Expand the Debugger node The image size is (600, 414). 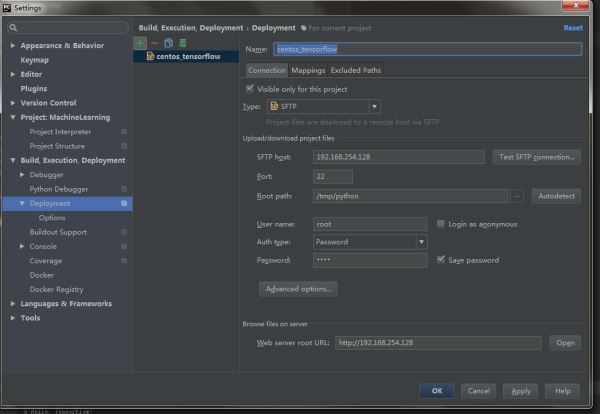pyautogui.click(x=22, y=174)
